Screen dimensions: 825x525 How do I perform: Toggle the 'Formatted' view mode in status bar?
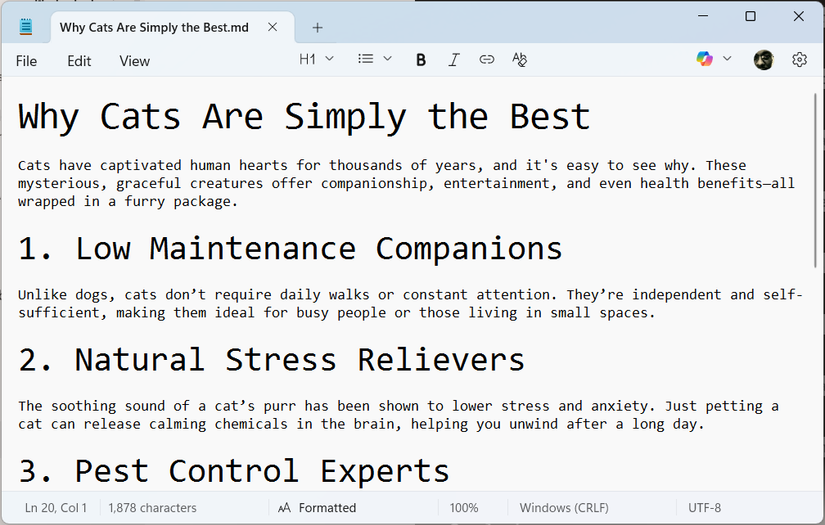coord(317,508)
